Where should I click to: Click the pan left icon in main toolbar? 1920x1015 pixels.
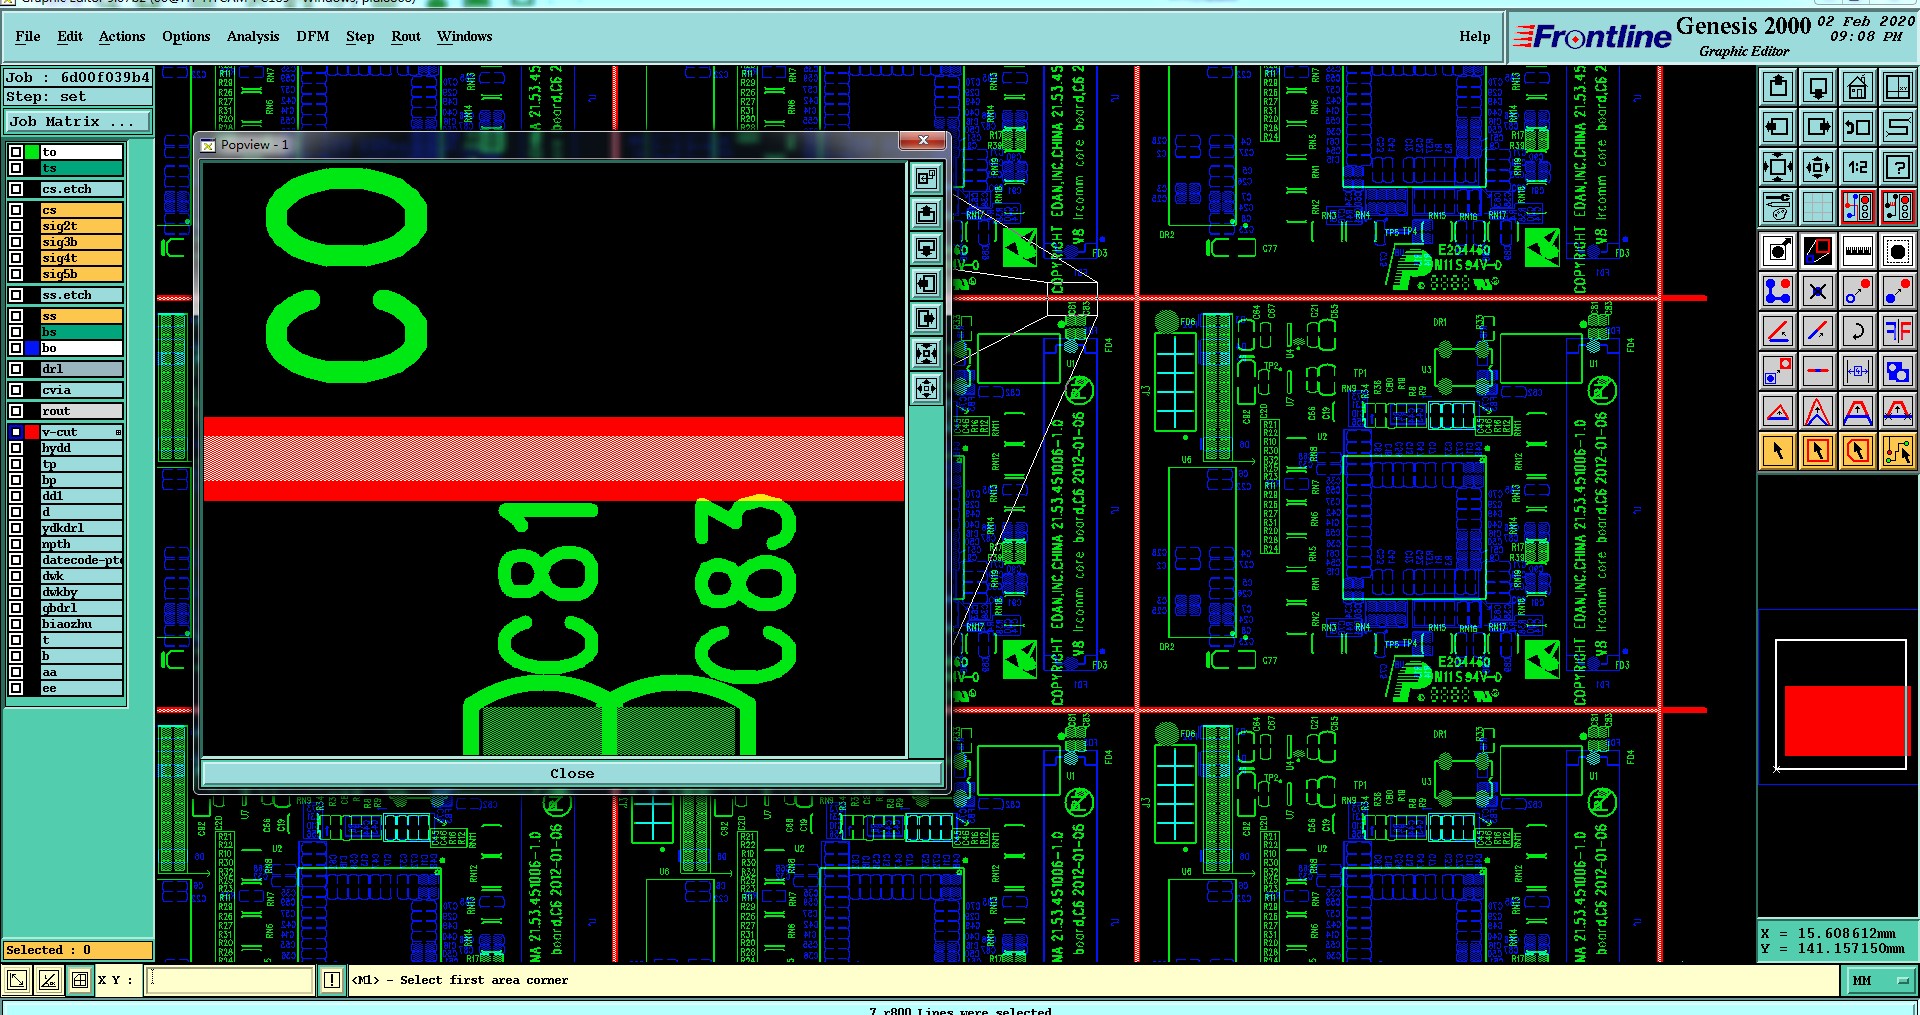1778,127
